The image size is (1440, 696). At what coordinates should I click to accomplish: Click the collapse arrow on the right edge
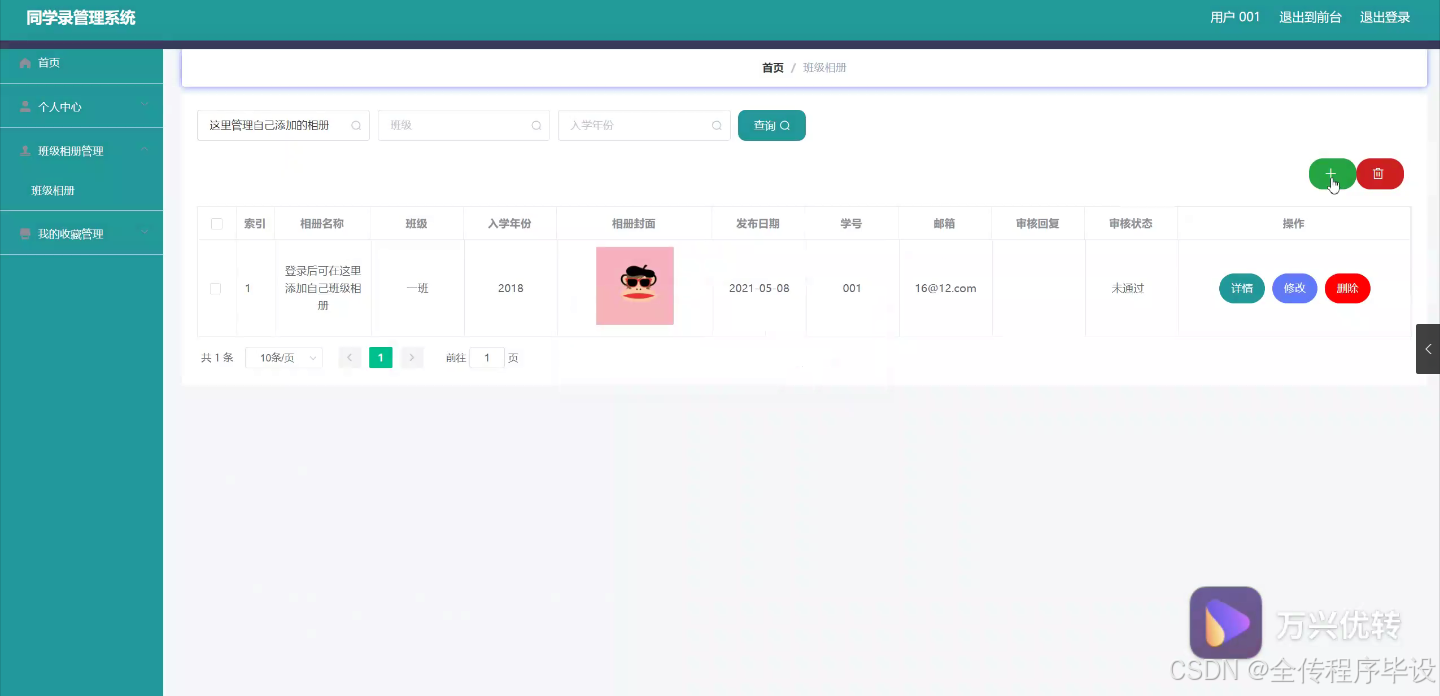tap(1428, 349)
